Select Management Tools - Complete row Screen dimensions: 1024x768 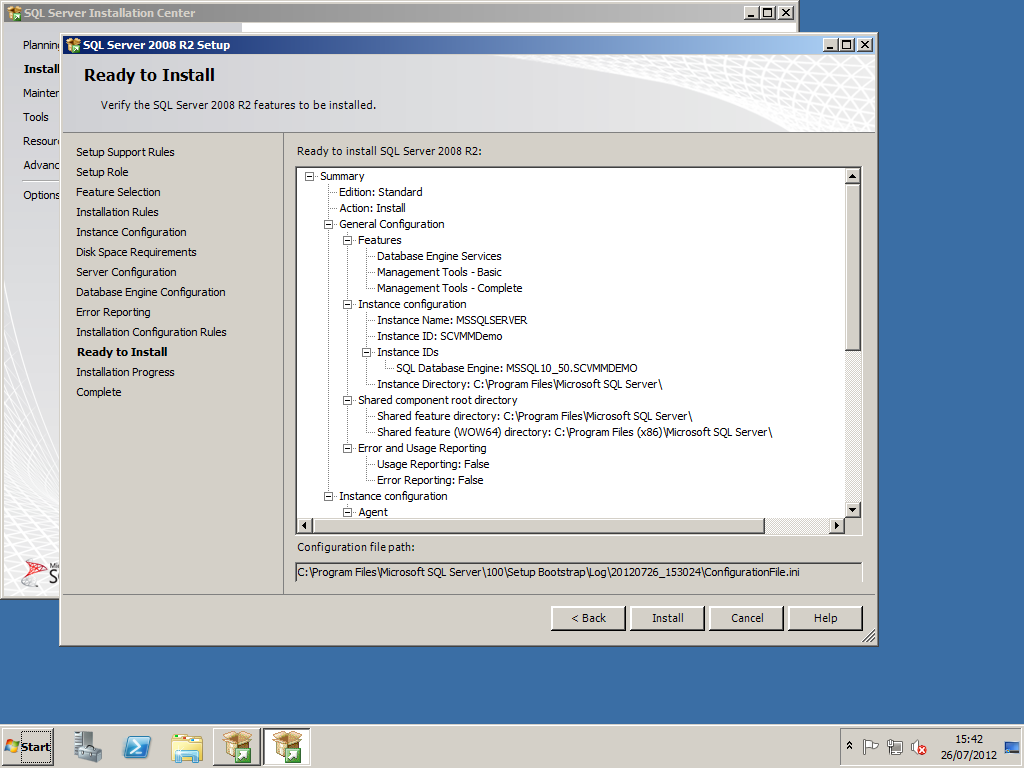point(449,288)
